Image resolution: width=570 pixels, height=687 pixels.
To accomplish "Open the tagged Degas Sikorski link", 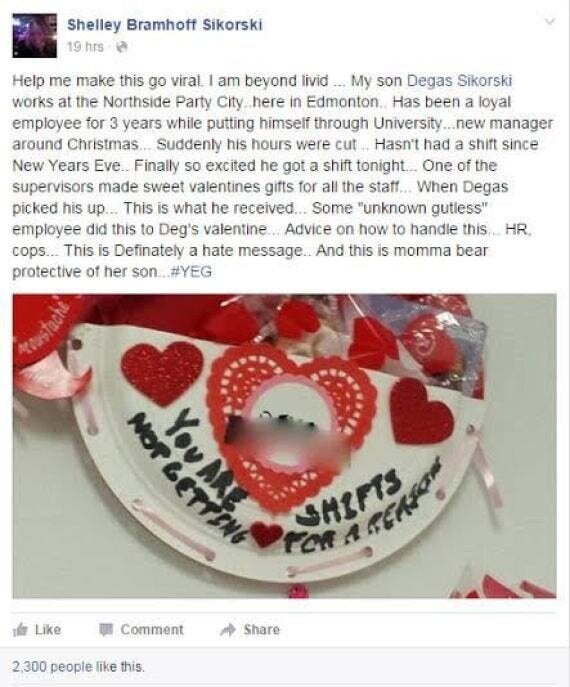I will click(x=459, y=81).
